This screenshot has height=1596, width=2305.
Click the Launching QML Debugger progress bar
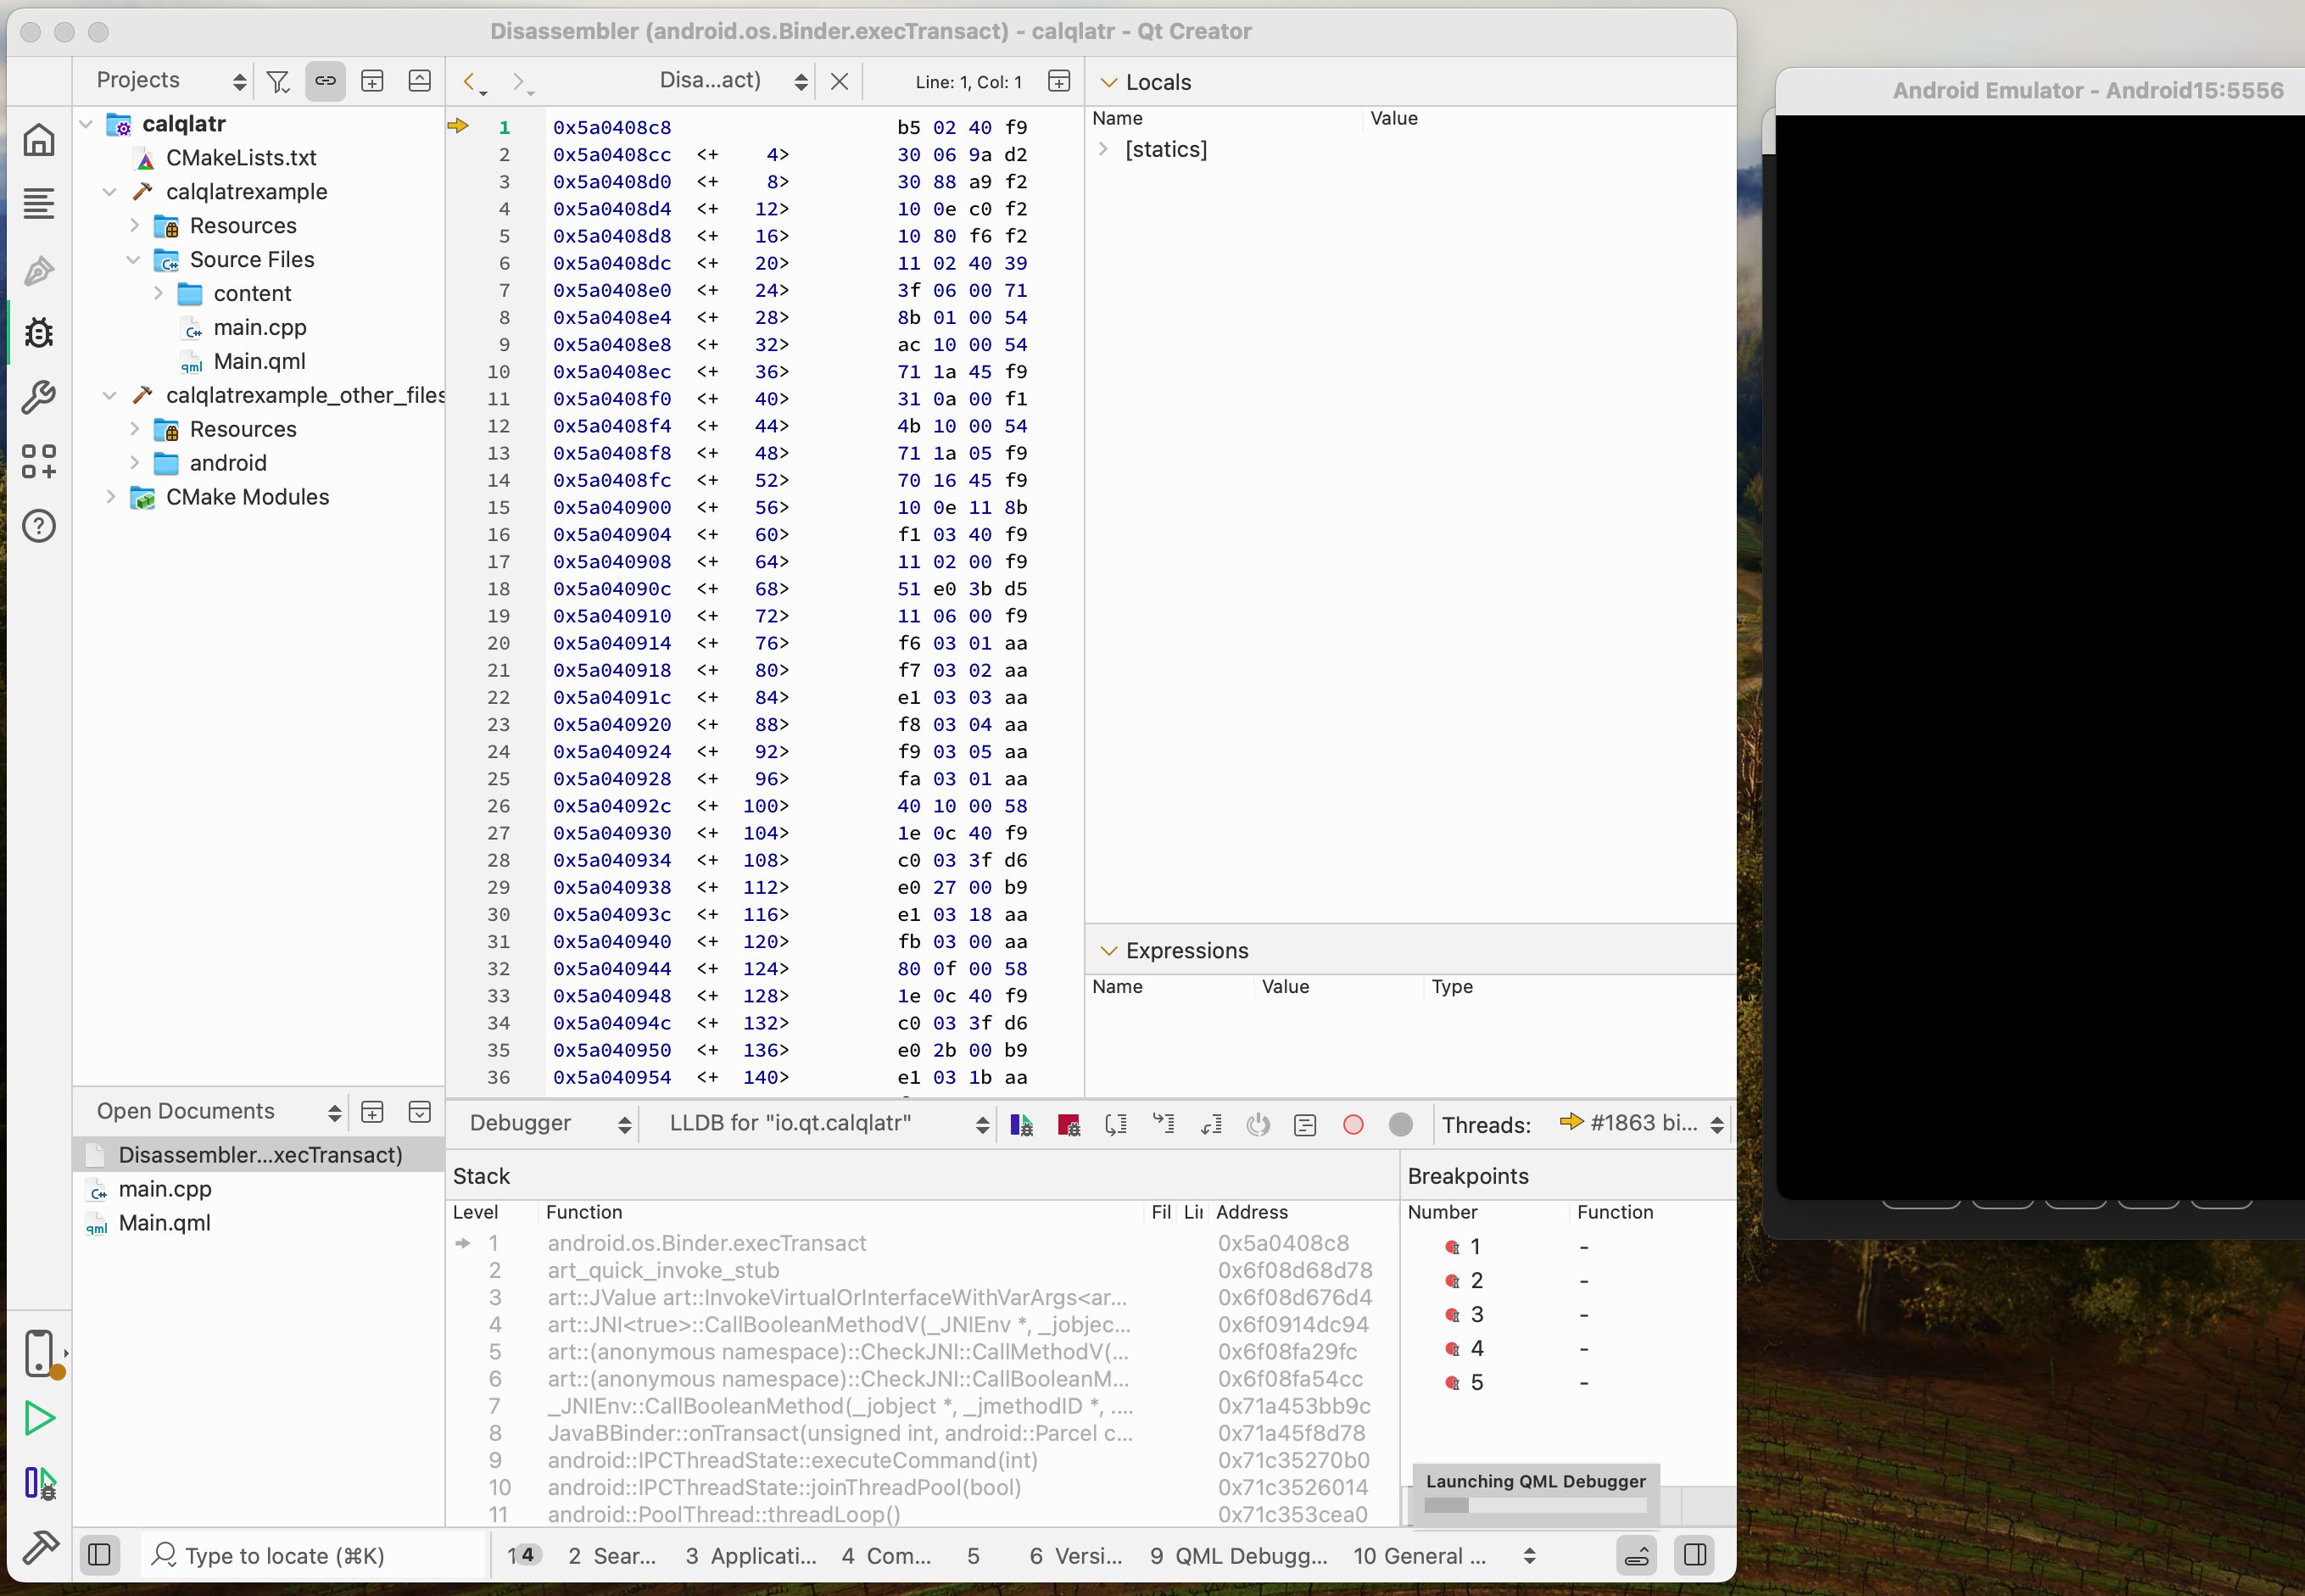(x=1535, y=1505)
